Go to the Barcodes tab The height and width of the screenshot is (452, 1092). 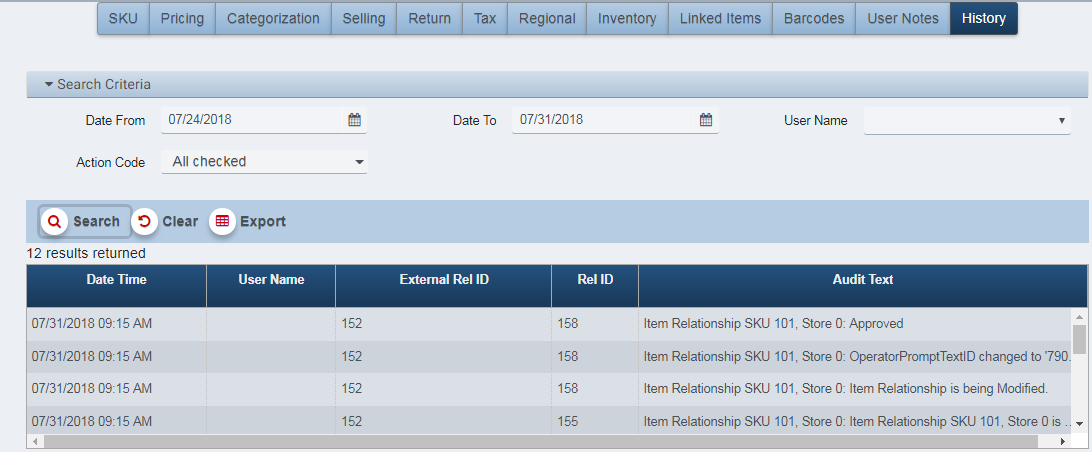pos(813,18)
